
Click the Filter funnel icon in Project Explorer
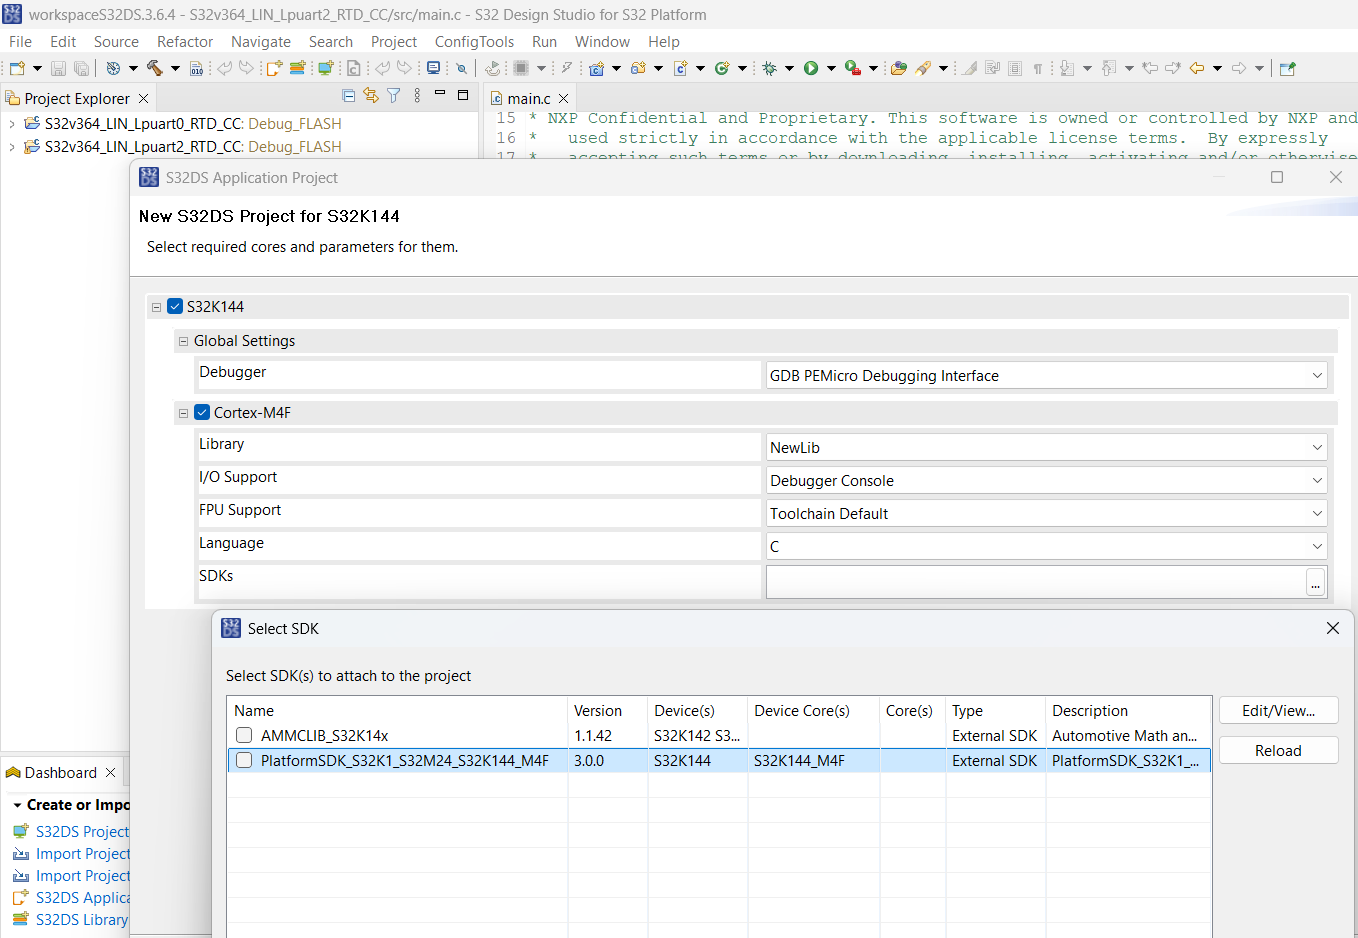394,96
